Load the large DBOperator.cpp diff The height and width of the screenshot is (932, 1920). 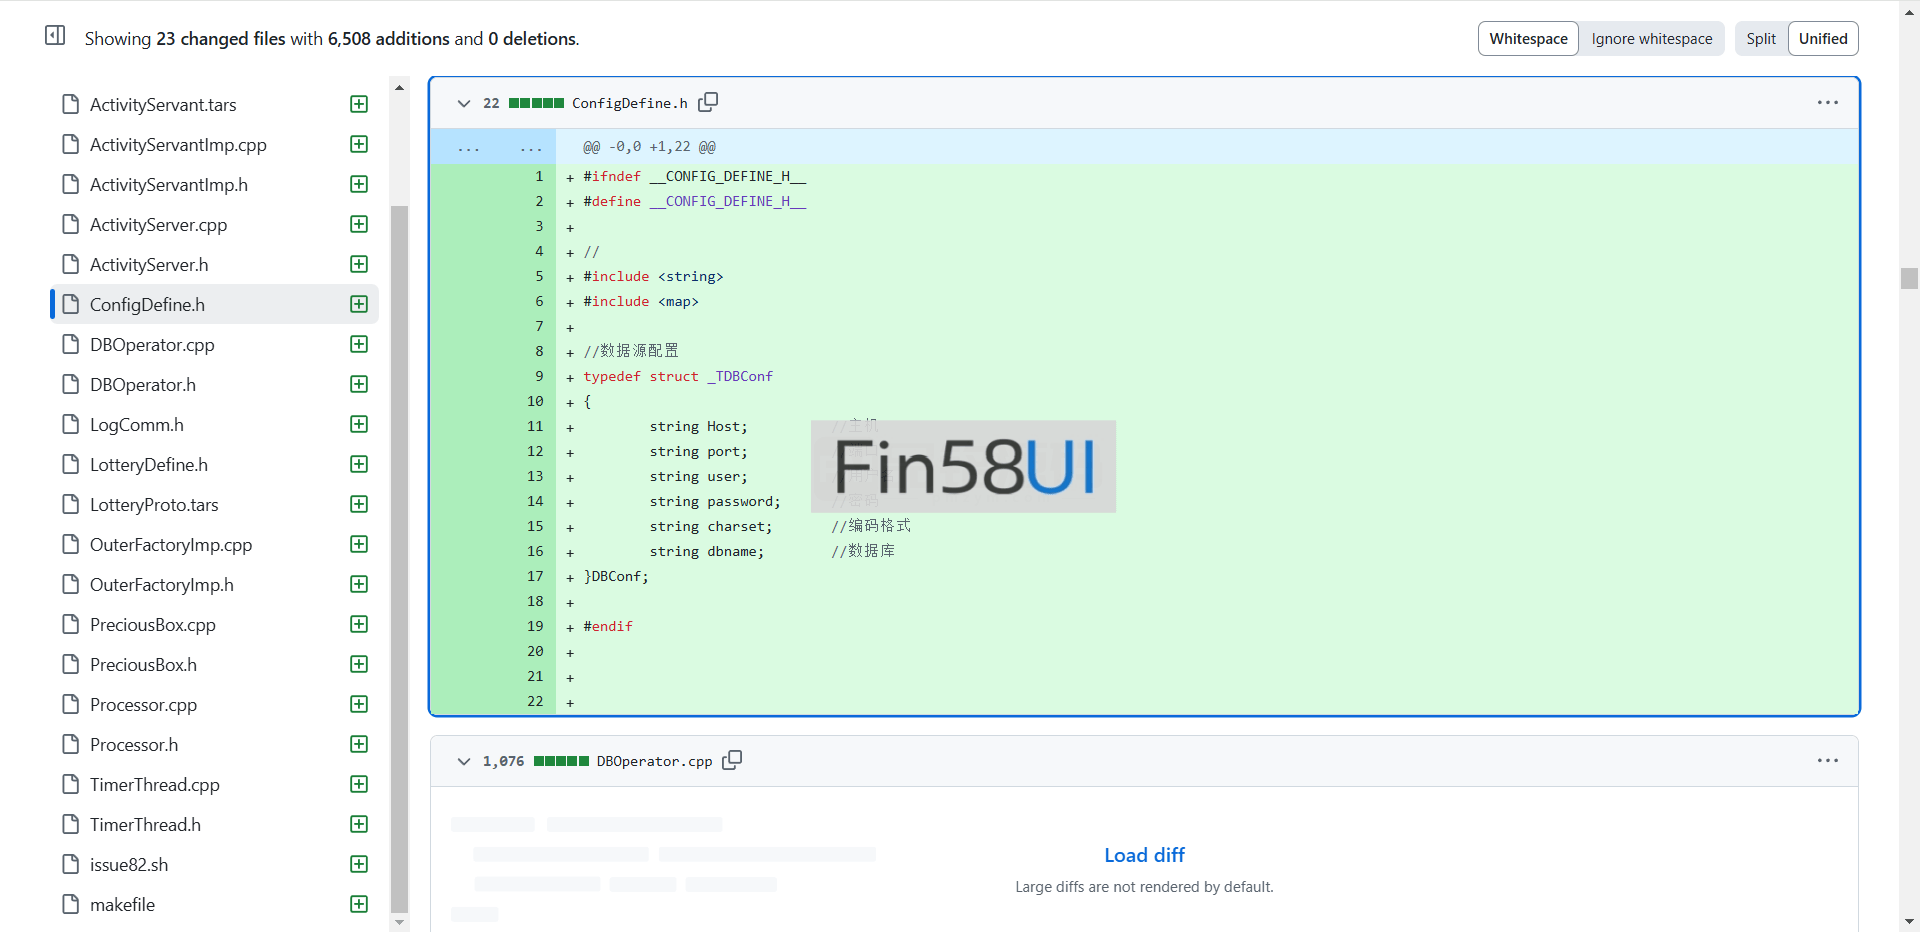tap(1143, 855)
